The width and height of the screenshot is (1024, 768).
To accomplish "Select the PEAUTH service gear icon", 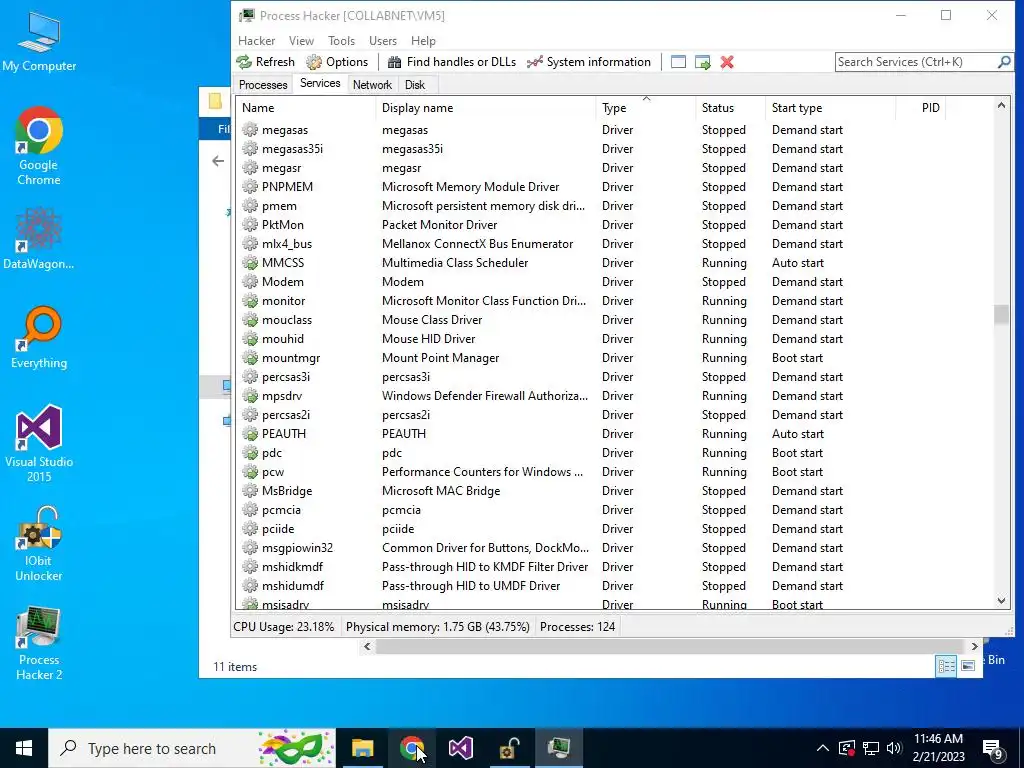I will pos(249,434).
